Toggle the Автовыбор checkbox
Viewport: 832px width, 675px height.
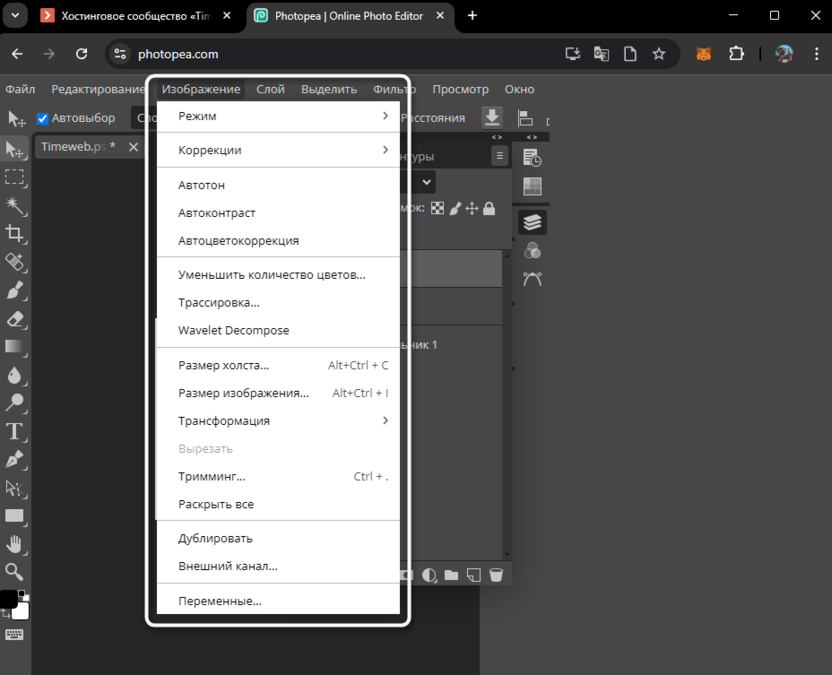pos(43,118)
